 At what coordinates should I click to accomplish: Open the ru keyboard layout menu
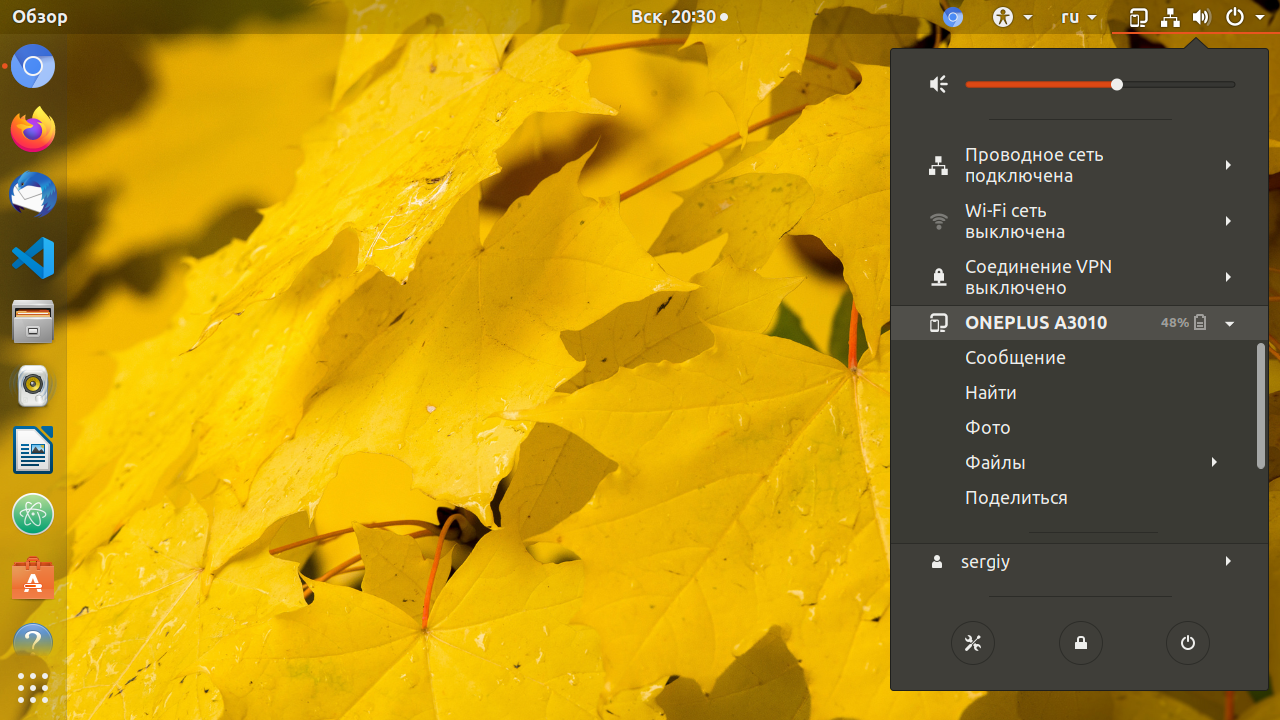1078,17
